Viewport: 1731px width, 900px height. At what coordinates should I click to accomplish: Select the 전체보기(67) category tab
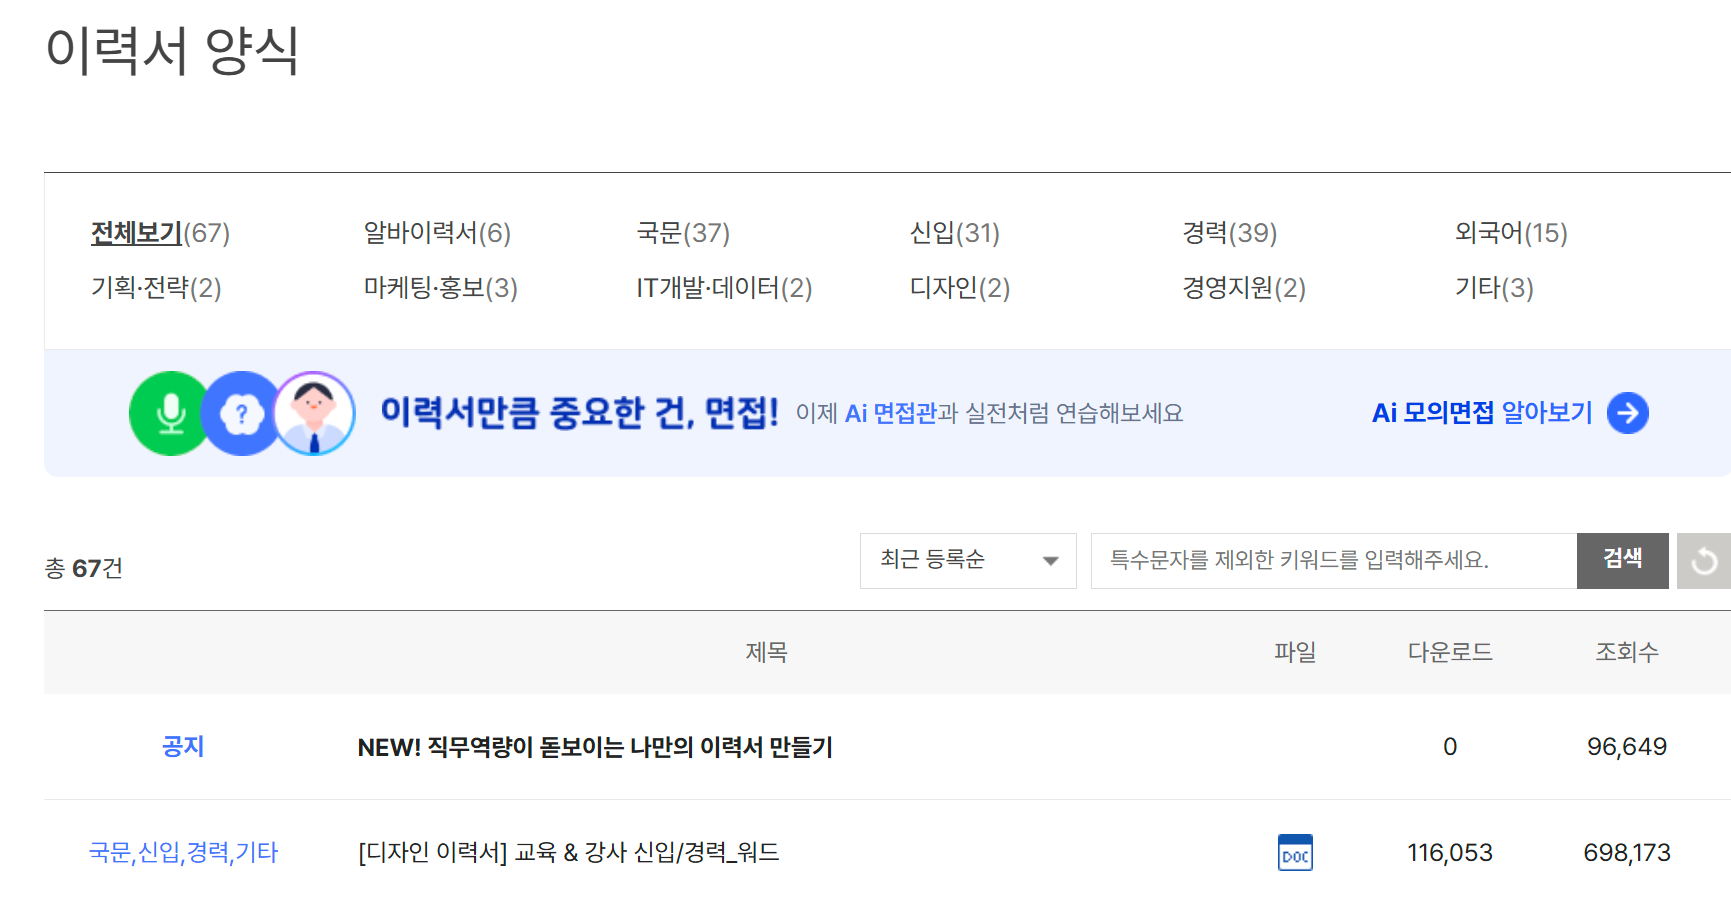(160, 233)
